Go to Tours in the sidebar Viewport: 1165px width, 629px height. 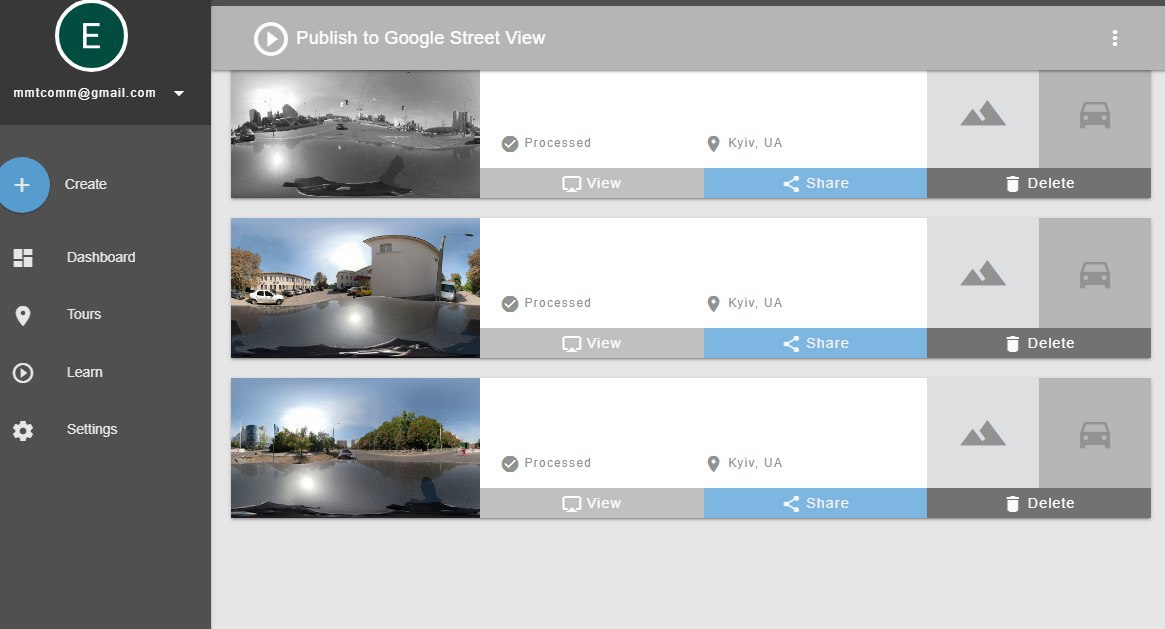[x=84, y=314]
